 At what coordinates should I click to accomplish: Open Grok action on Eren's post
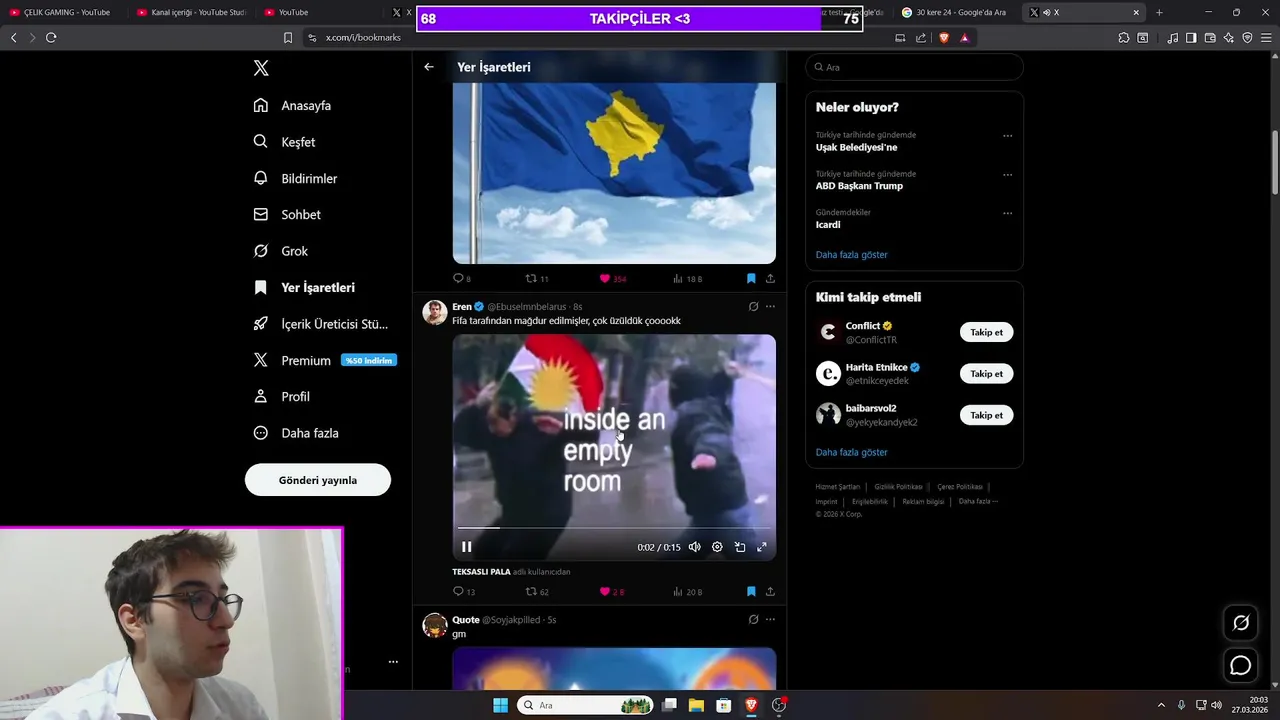[x=753, y=307]
